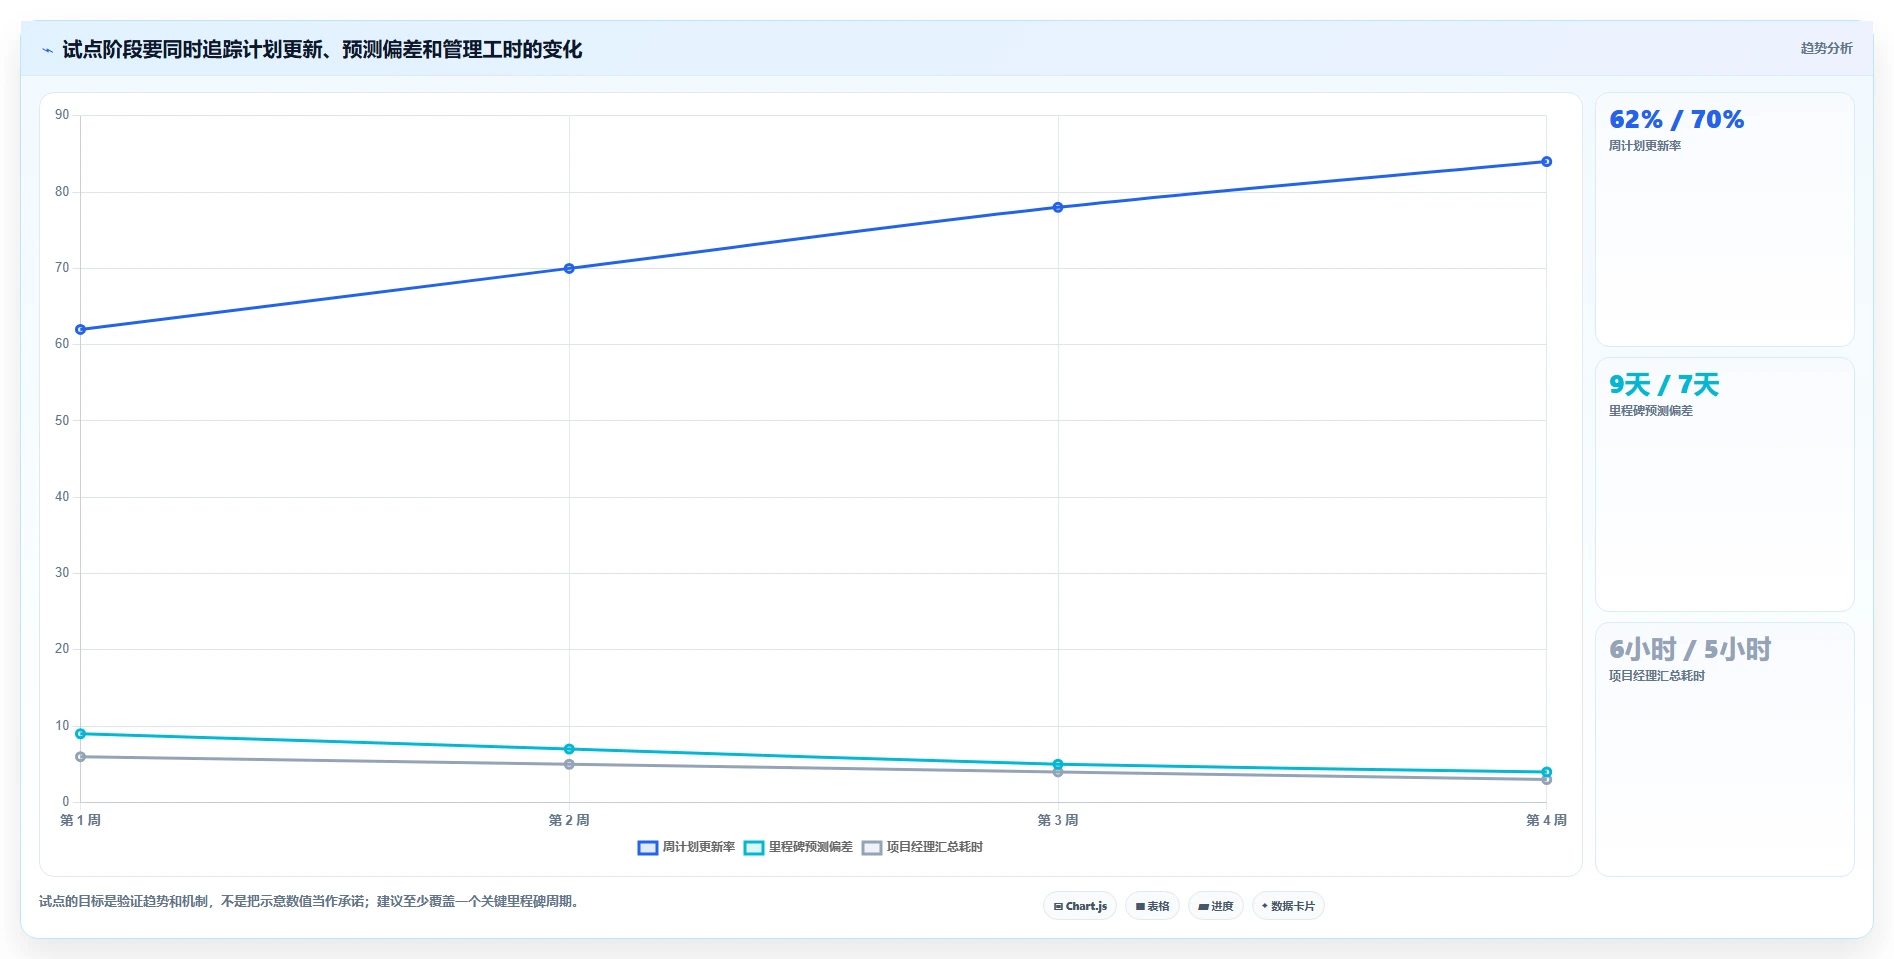Click the 第 3 周 axis label
The height and width of the screenshot is (959, 1894).
1058,820
